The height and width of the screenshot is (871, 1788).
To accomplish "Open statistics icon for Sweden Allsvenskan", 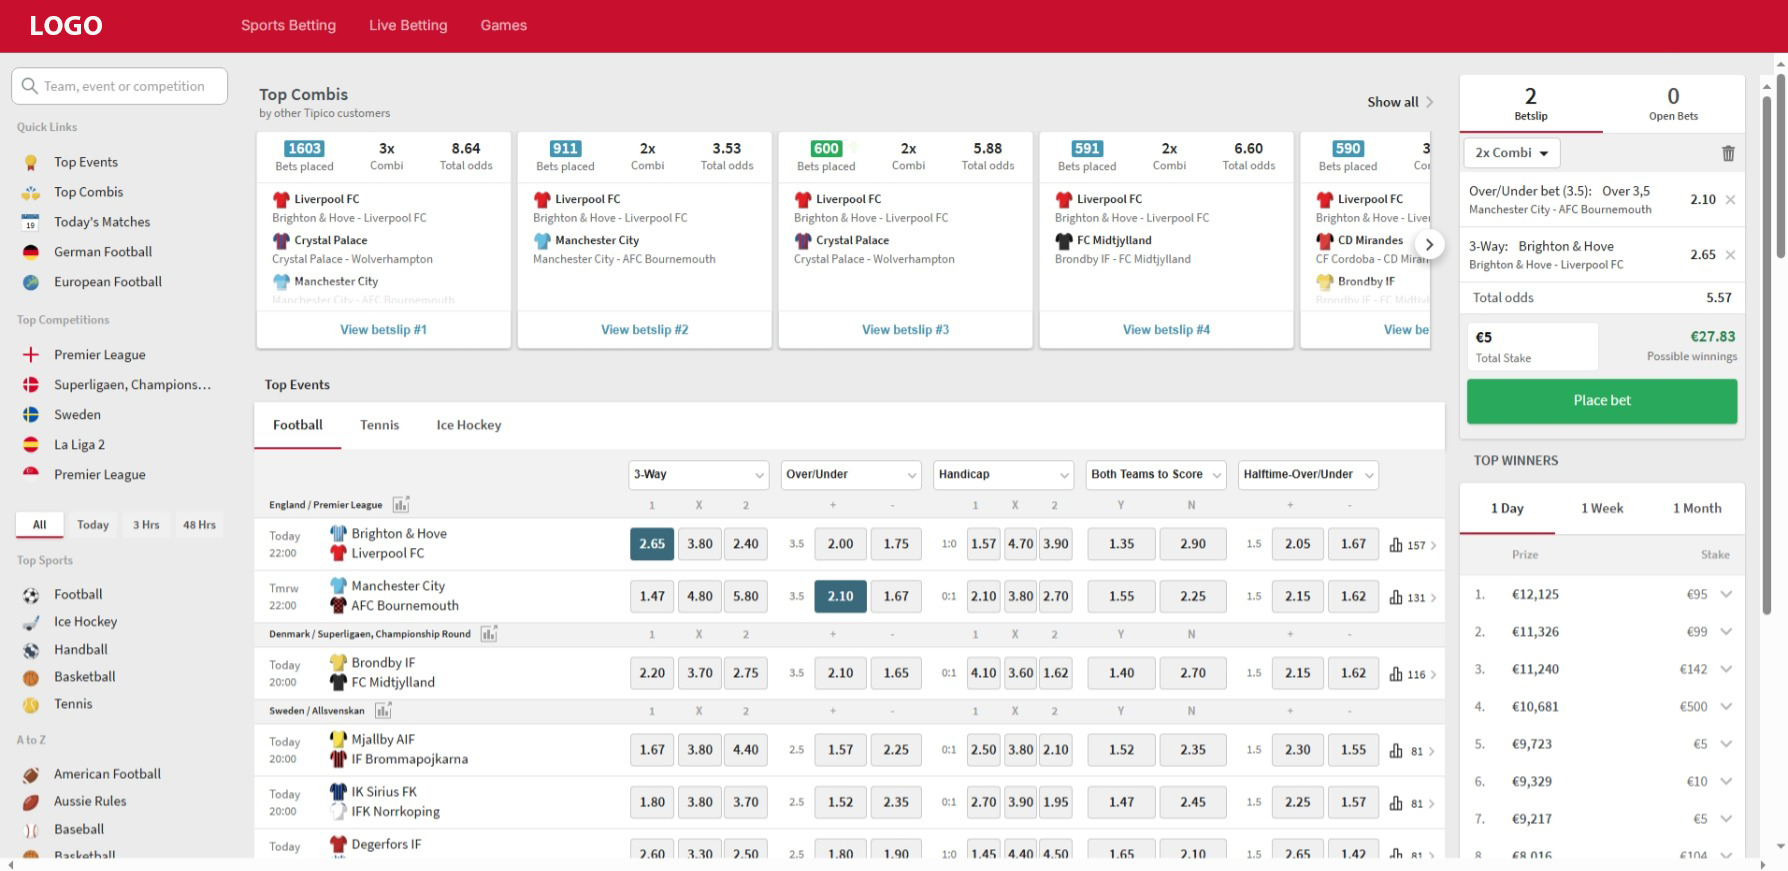I will coord(383,711).
